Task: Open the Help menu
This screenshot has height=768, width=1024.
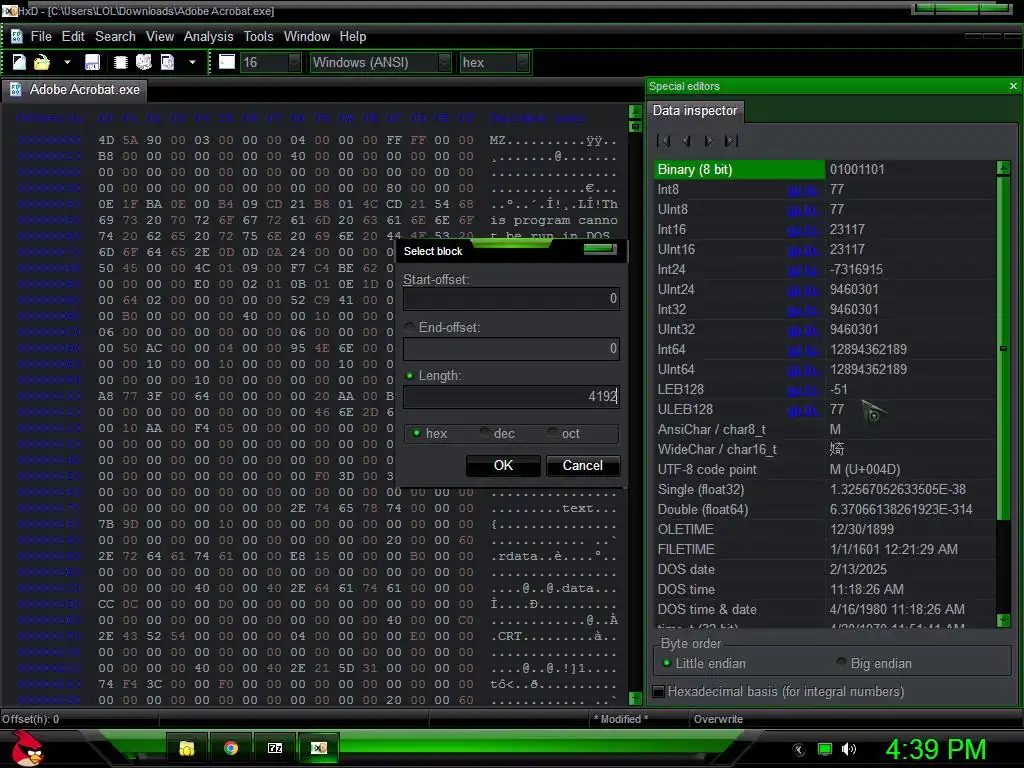Action: pos(353,37)
